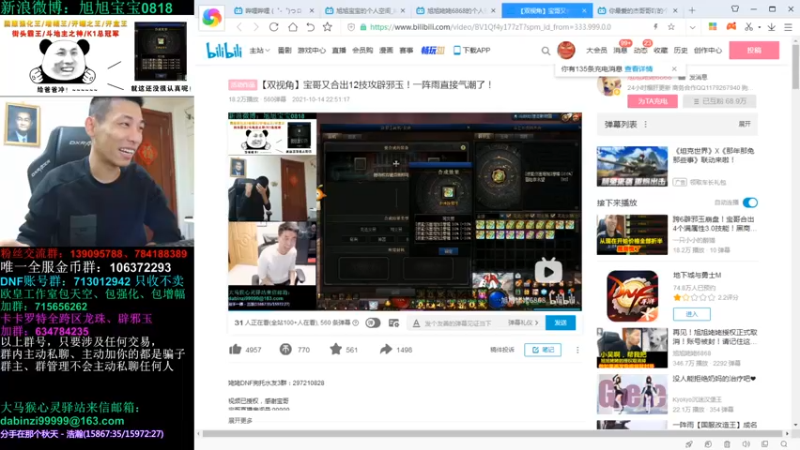Expand the danmaku list via 展开
Screen dimensions: 800x450
[744, 124]
